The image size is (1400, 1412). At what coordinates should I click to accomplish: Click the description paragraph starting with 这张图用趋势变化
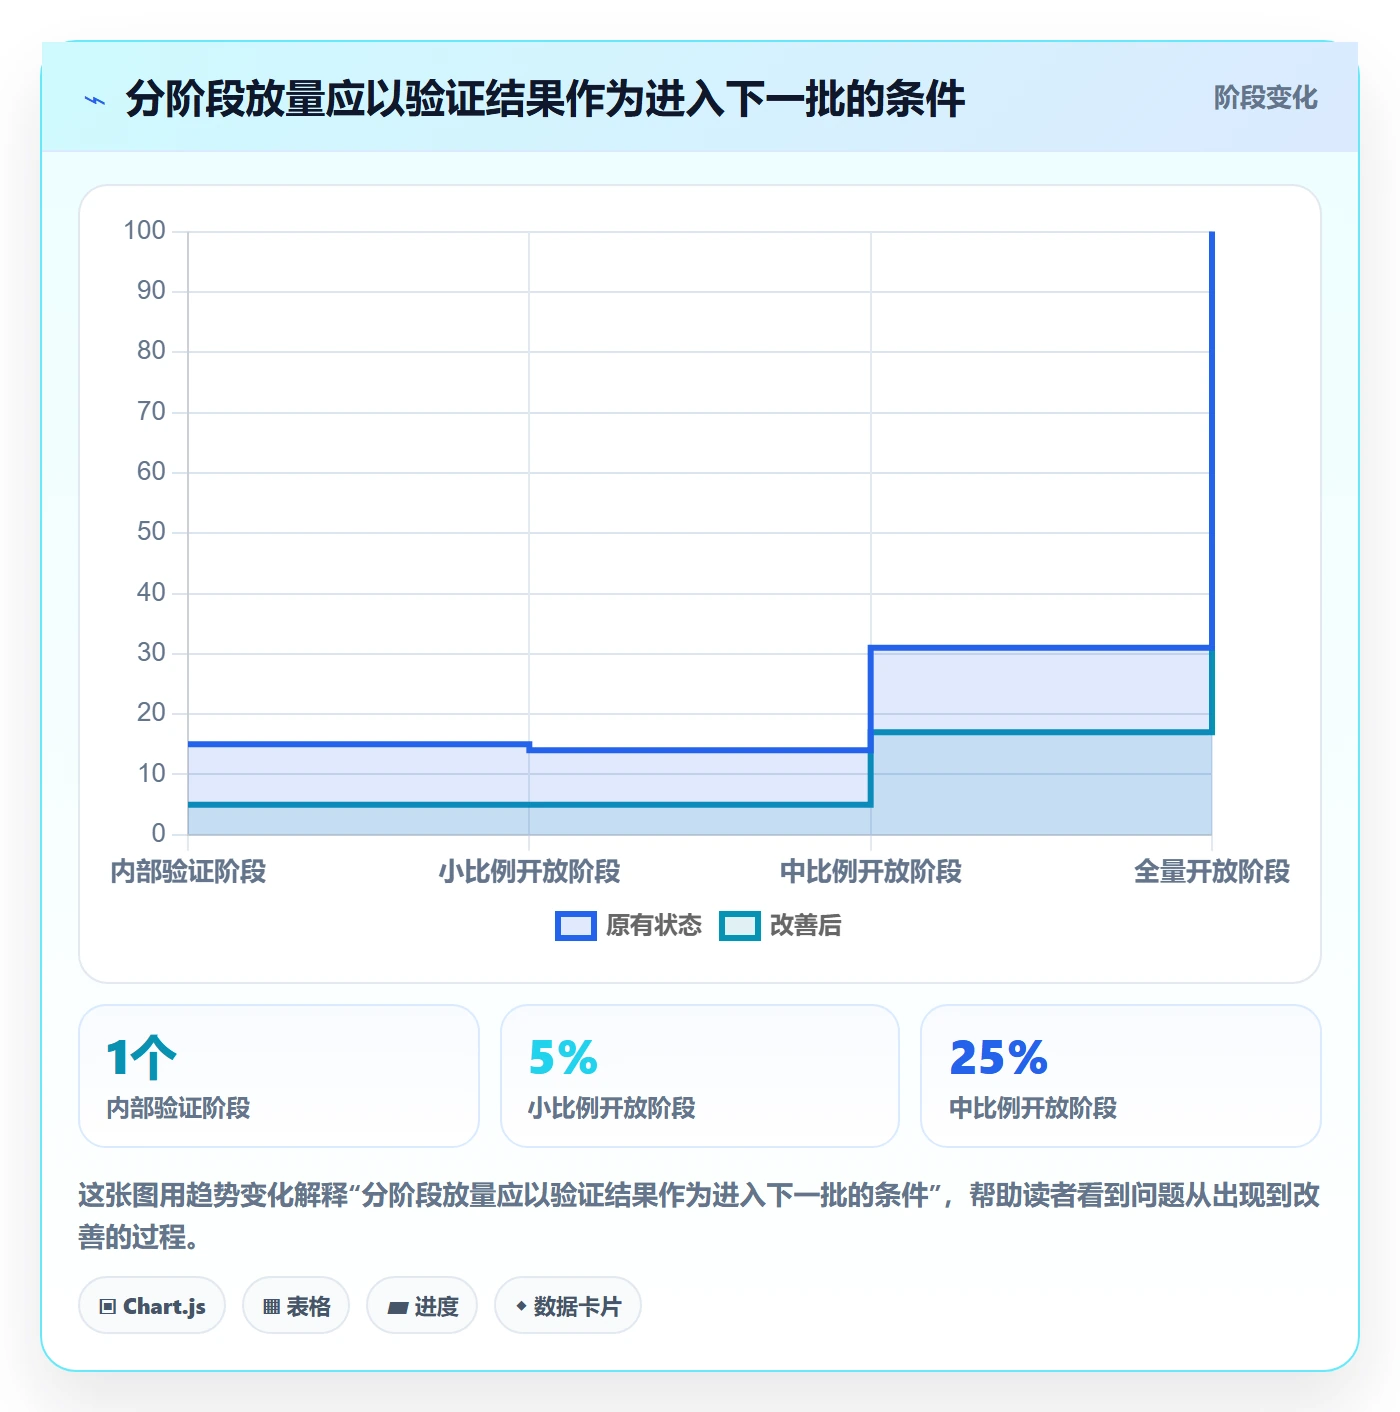point(699,1216)
